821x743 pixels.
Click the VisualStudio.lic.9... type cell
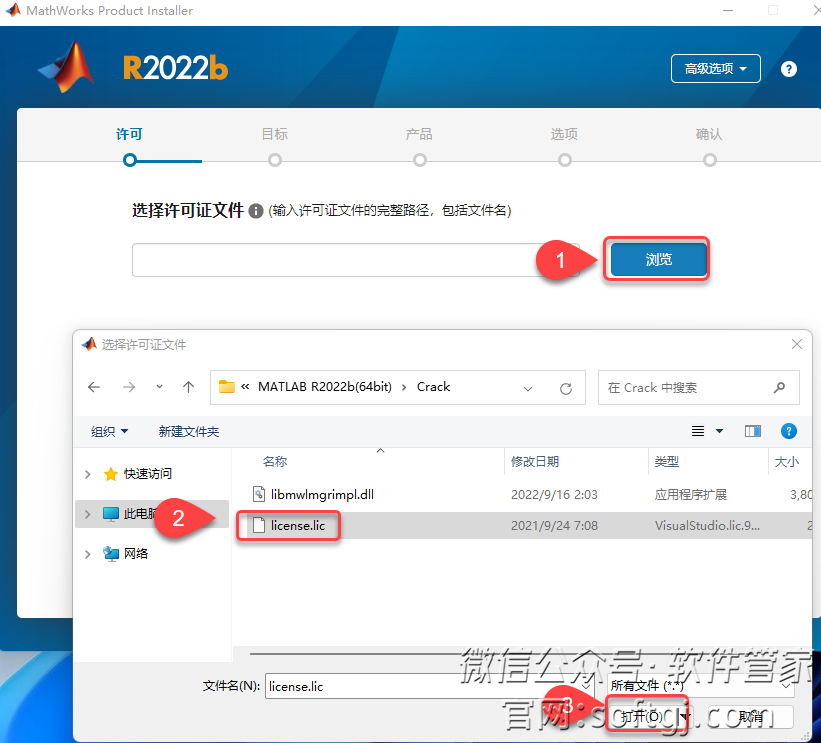click(707, 526)
